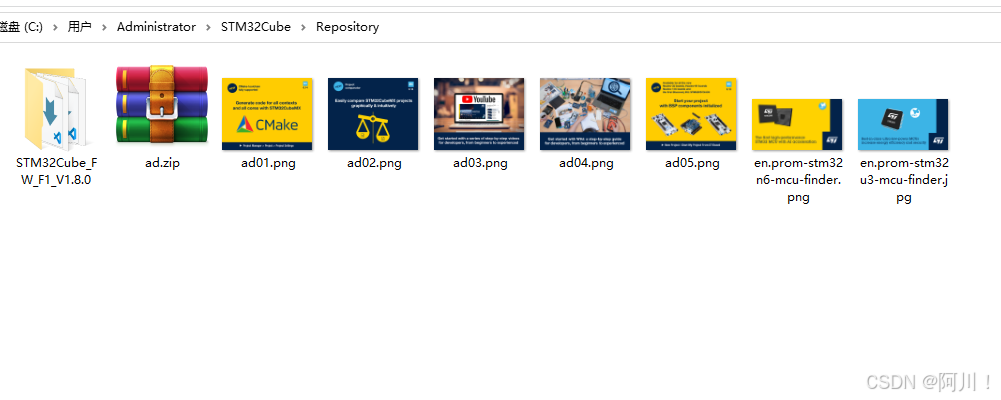Viewport: 1001px width, 400px height.
Task: Click the file name ad01.png
Action: (x=268, y=163)
